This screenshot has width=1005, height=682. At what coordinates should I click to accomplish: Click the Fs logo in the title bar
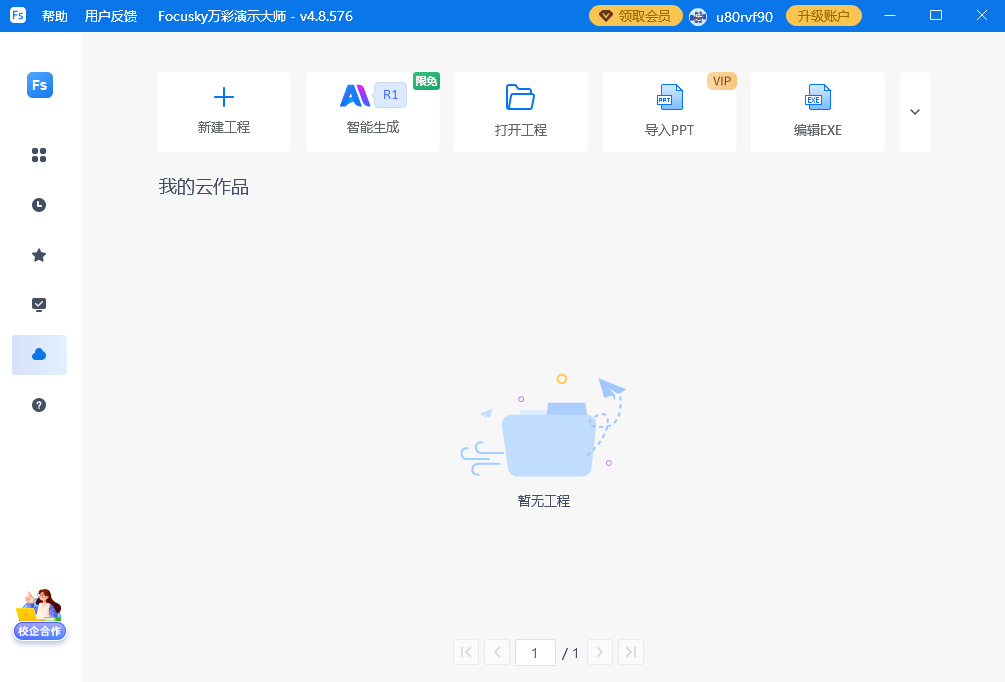point(18,15)
